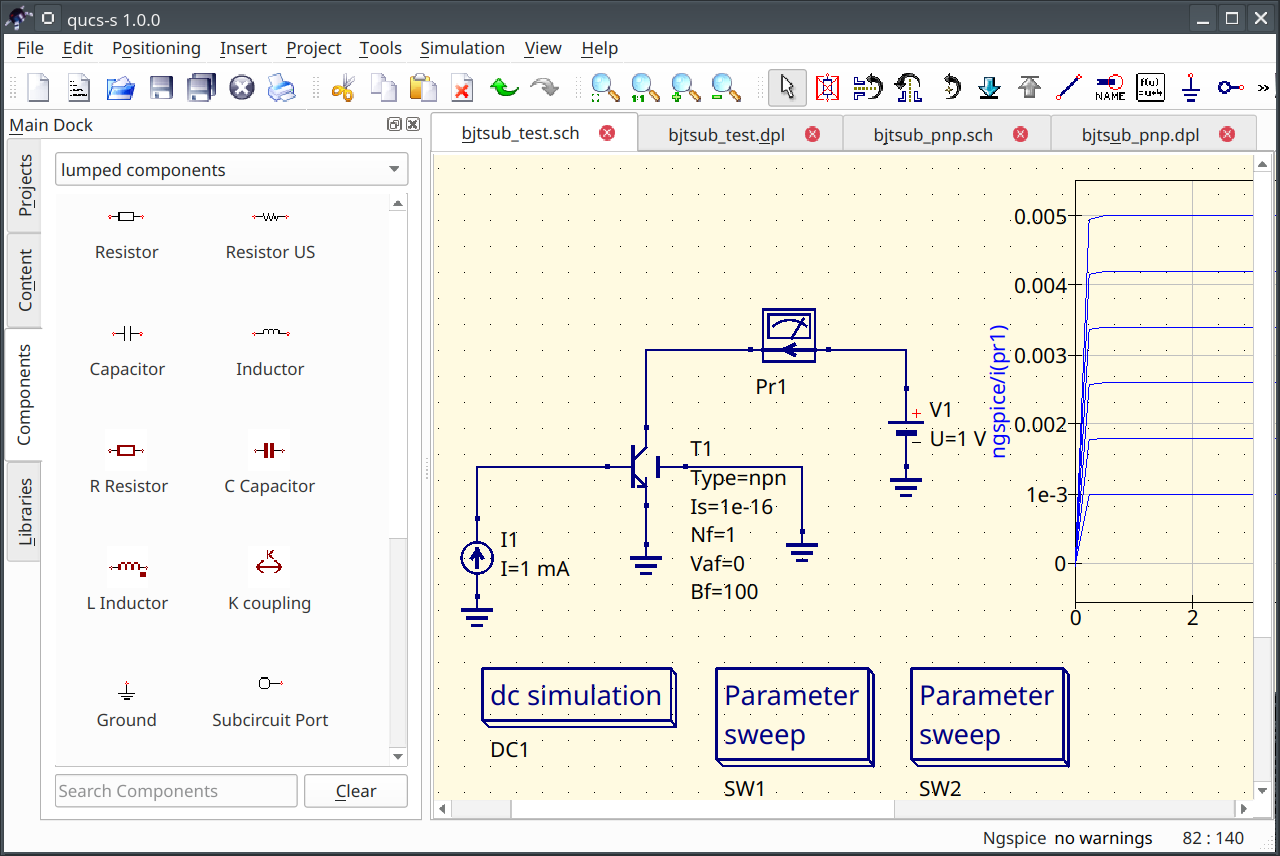This screenshot has height=856, width=1280.
Task: Undo the last action
Action: coord(504,87)
